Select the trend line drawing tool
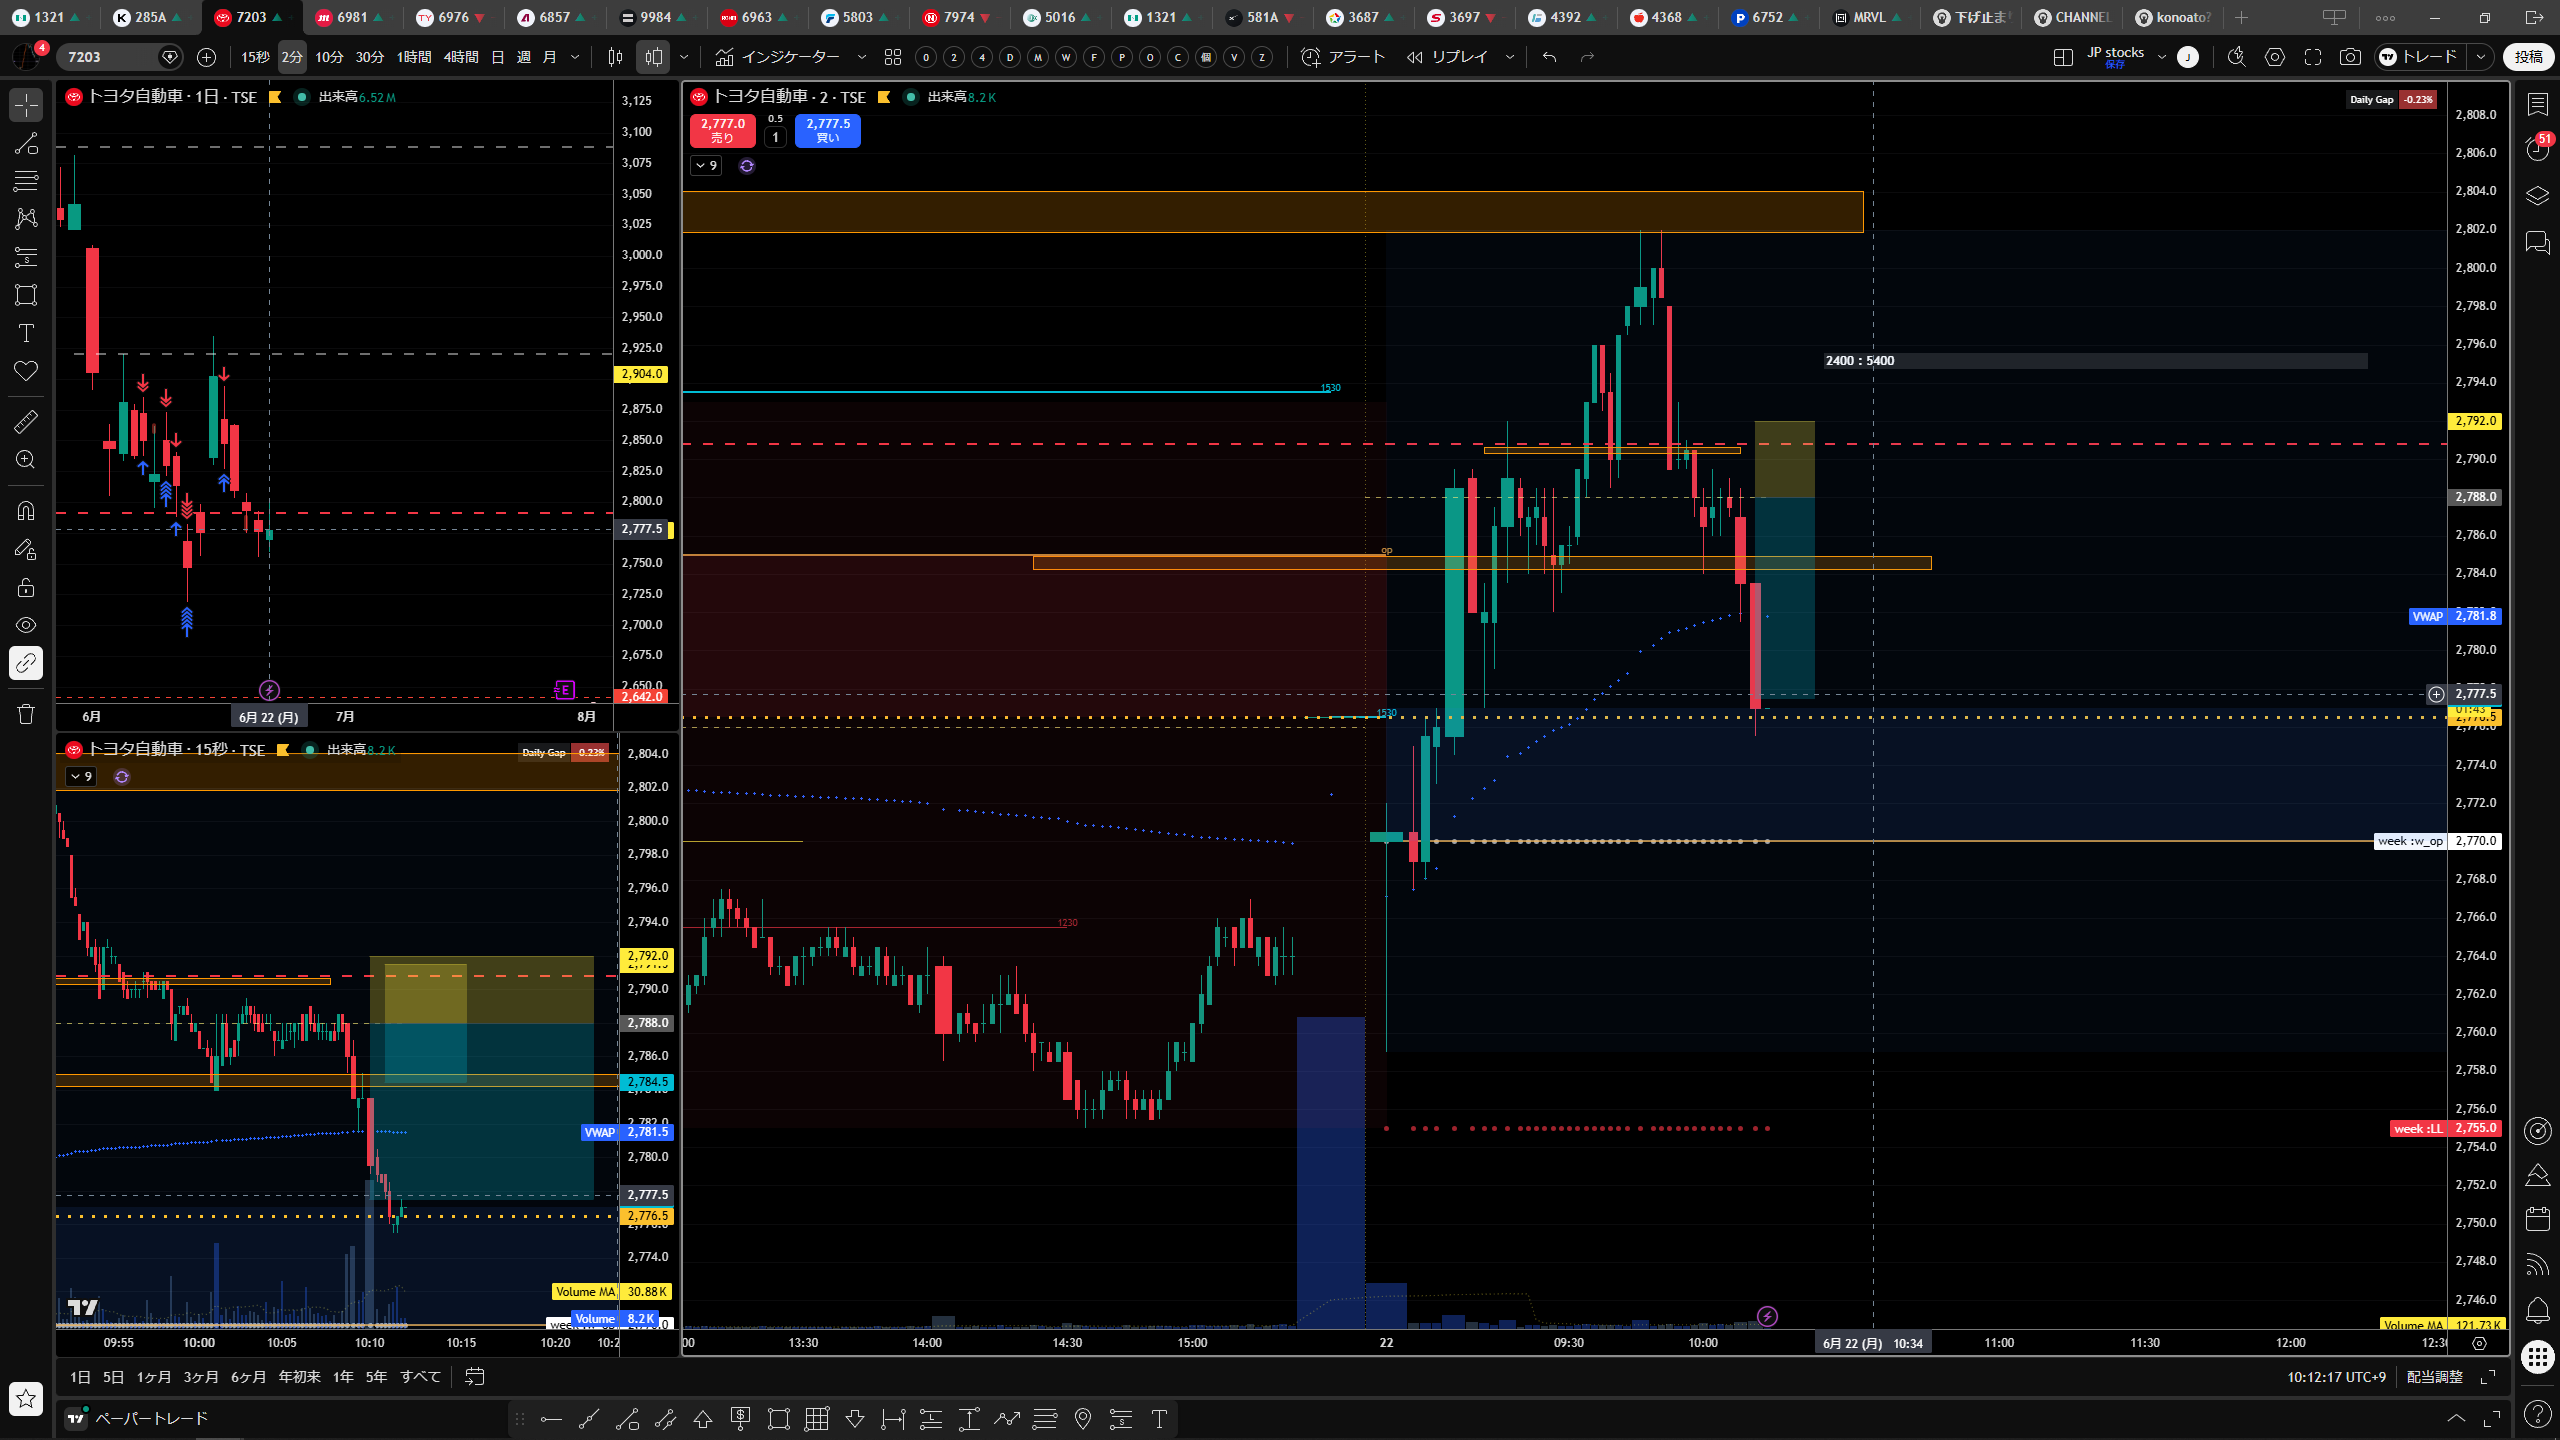 26,143
